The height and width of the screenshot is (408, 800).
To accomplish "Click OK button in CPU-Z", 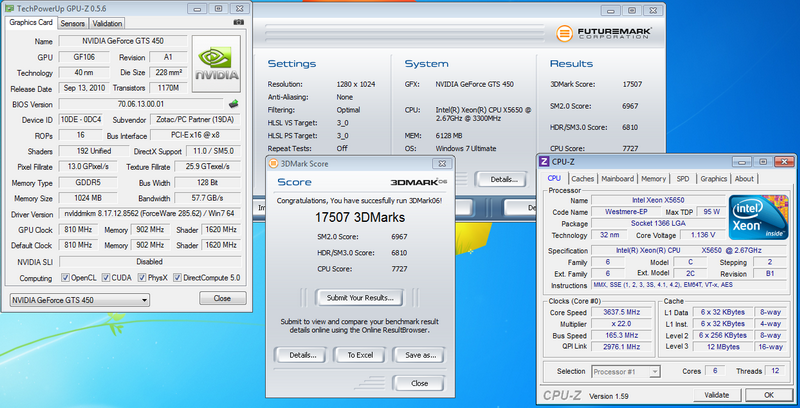I will pyautogui.click(x=769, y=395).
